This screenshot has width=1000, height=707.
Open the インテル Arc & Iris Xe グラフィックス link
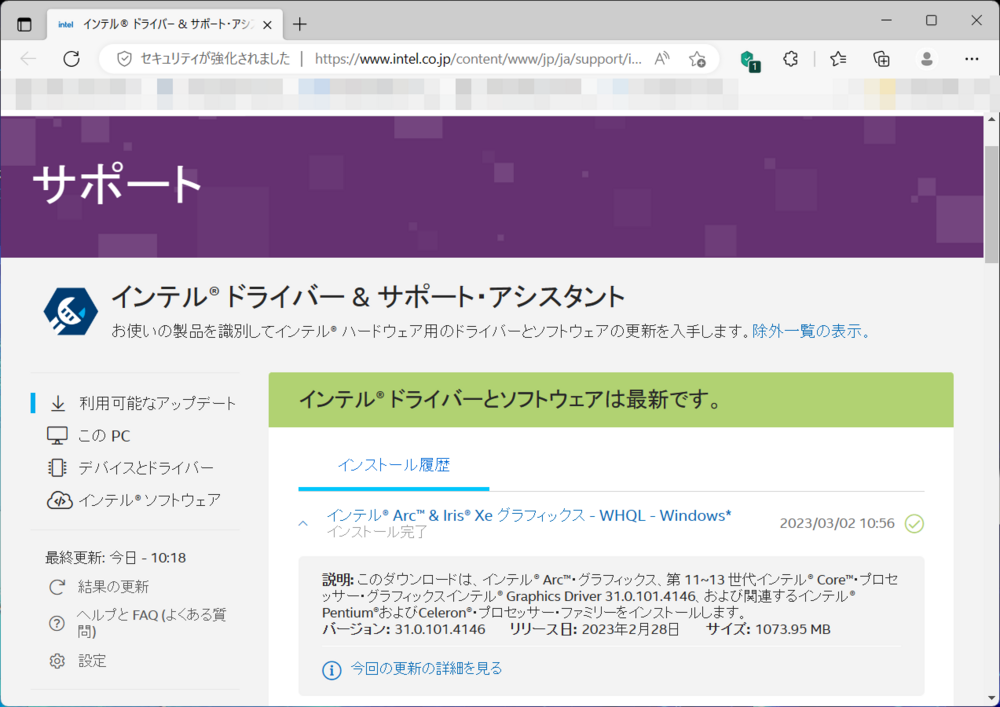coord(529,515)
